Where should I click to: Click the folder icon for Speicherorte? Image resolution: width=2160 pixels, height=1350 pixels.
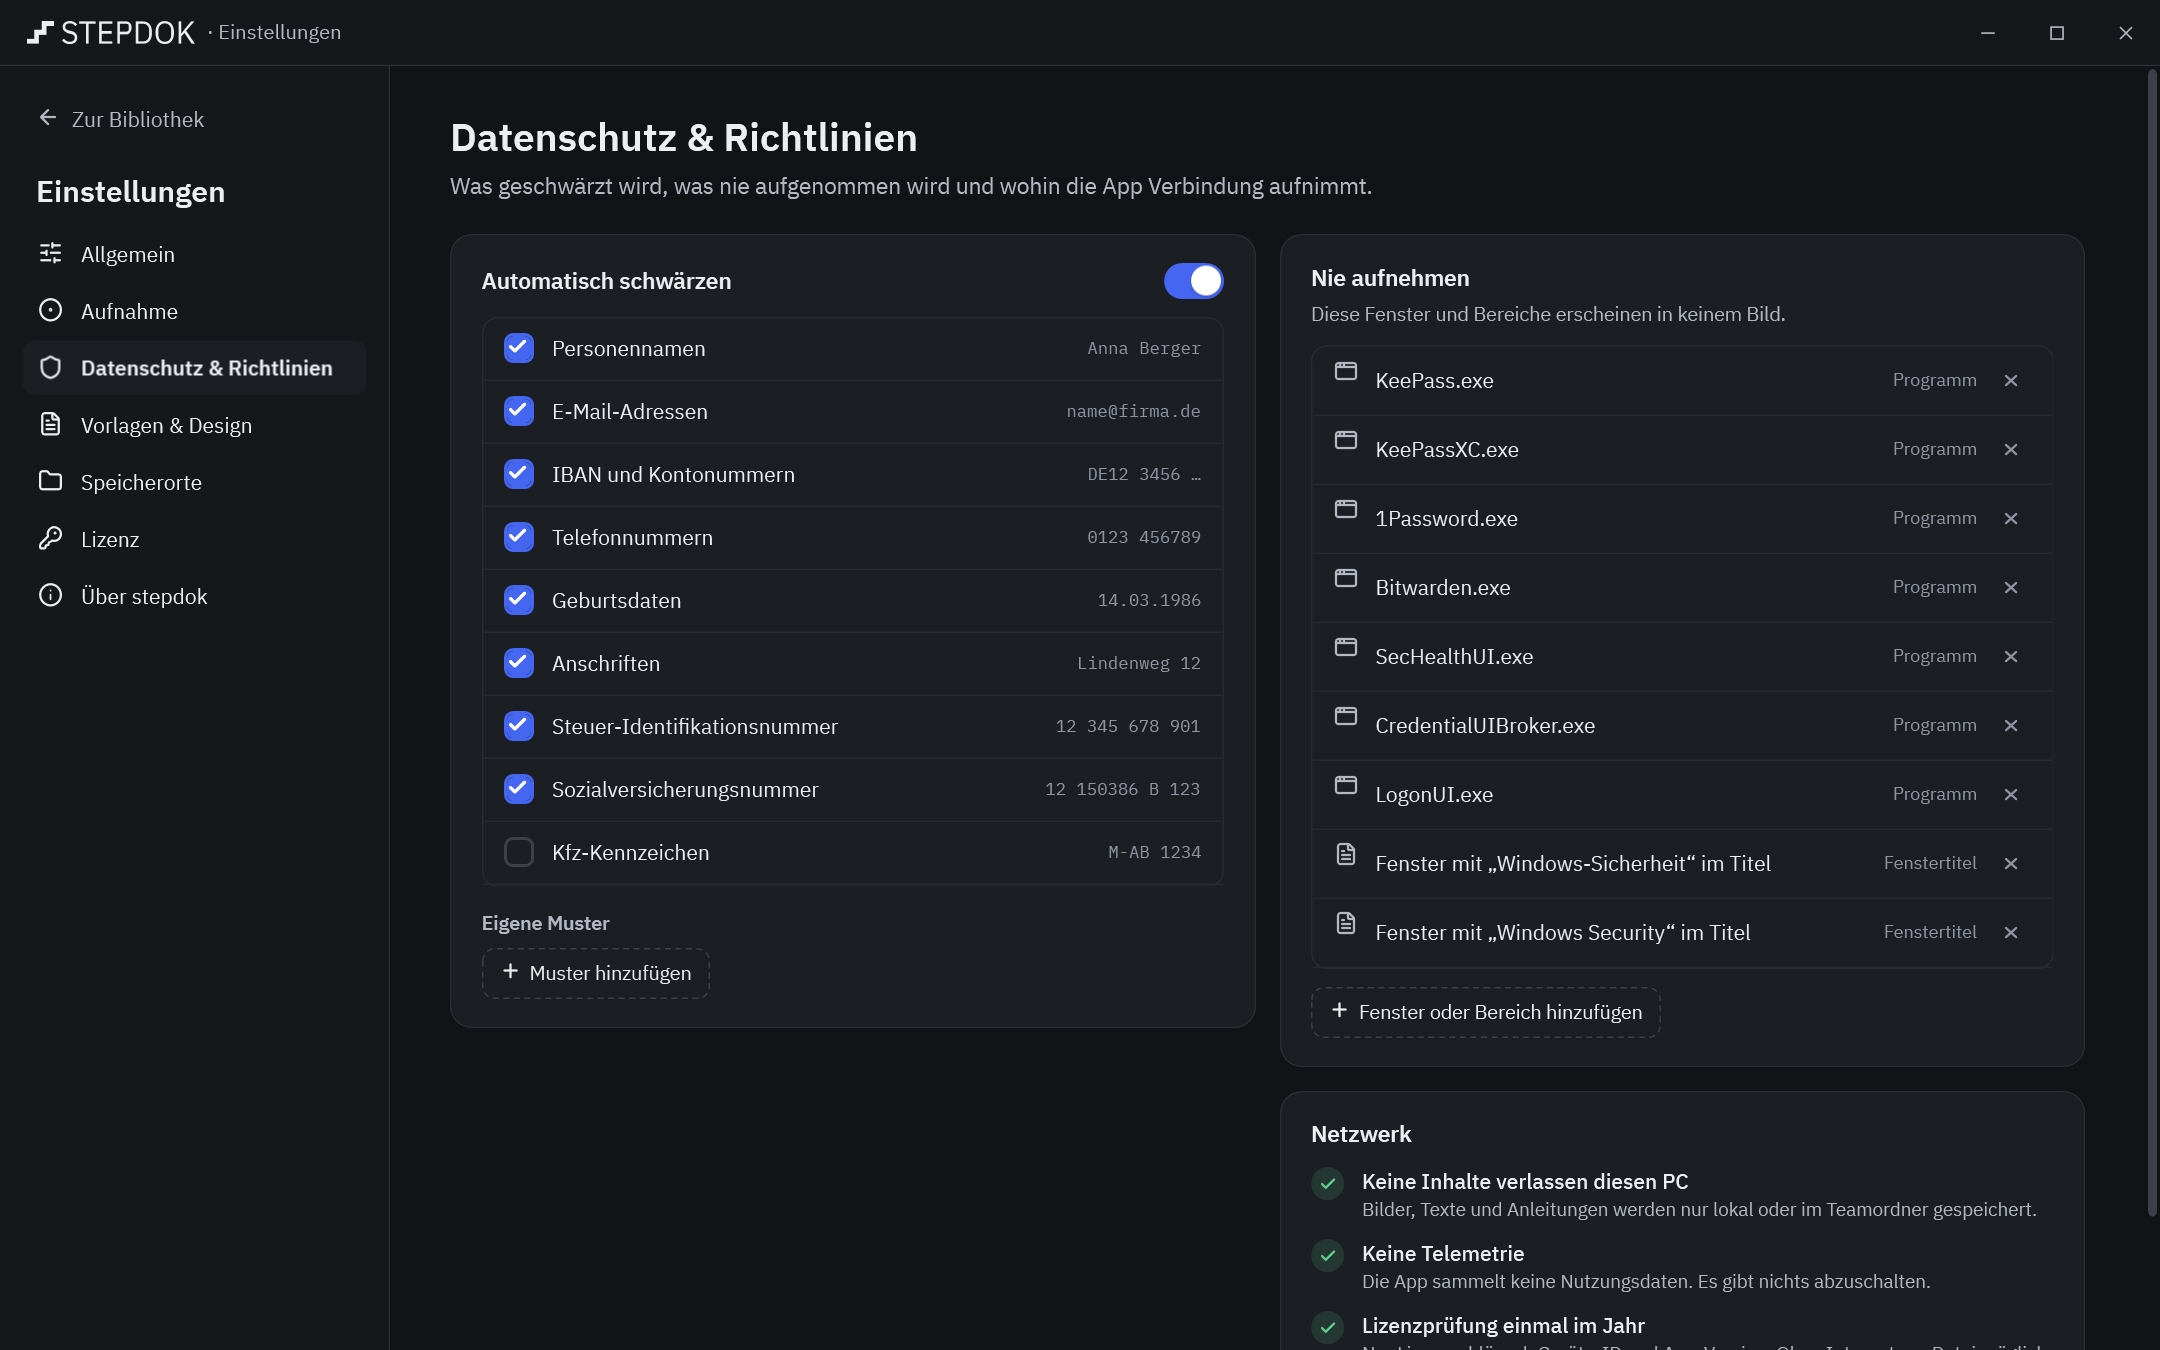51,481
